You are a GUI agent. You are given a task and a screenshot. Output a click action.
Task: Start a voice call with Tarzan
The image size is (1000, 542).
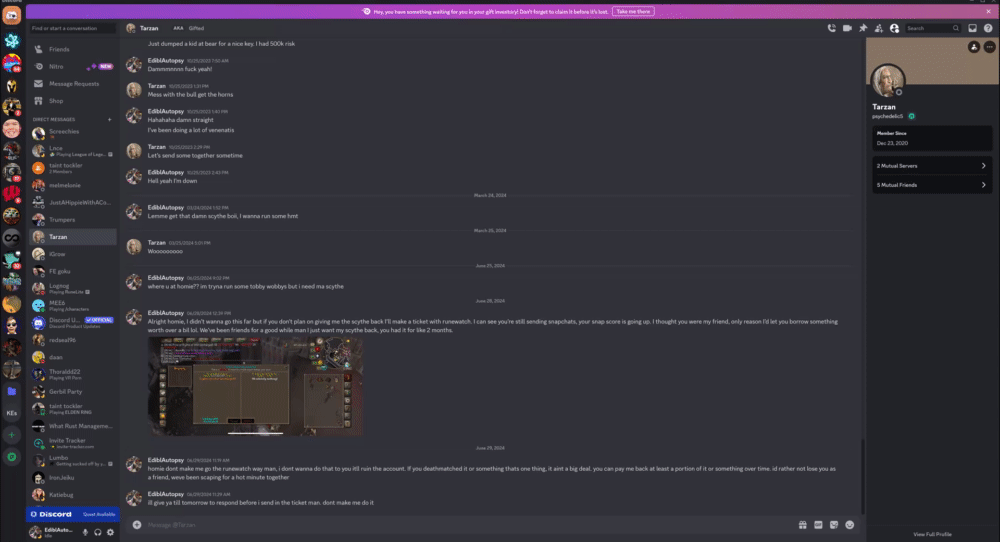click(832, 28)
